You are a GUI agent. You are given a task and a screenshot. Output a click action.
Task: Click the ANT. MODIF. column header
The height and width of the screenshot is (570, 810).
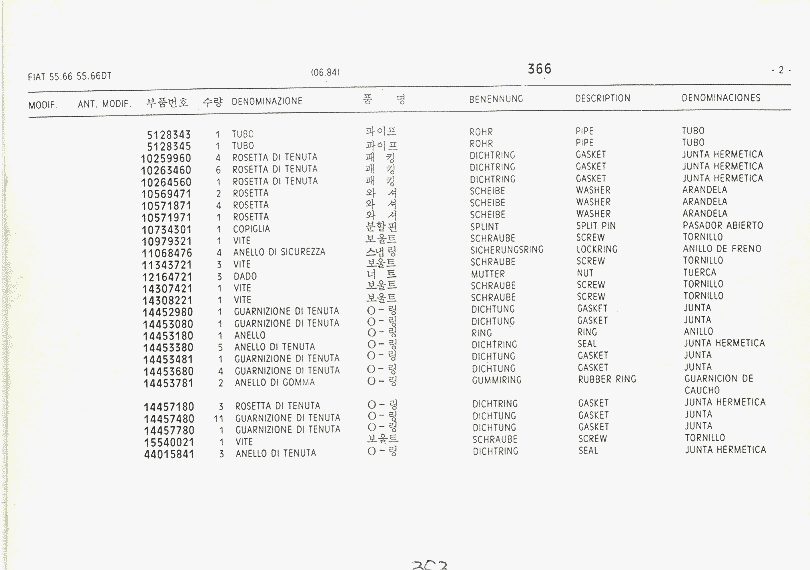pos(104,104)
